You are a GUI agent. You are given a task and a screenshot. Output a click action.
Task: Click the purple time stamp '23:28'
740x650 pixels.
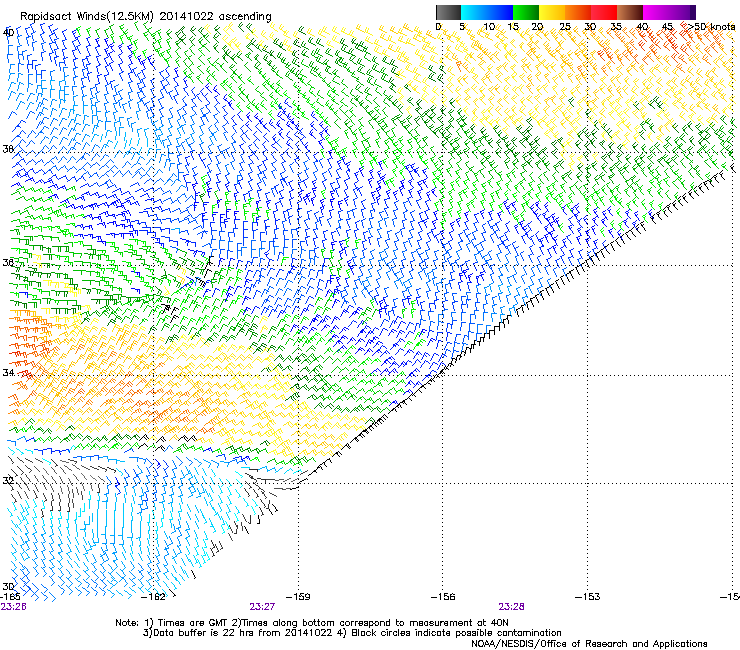512,607
